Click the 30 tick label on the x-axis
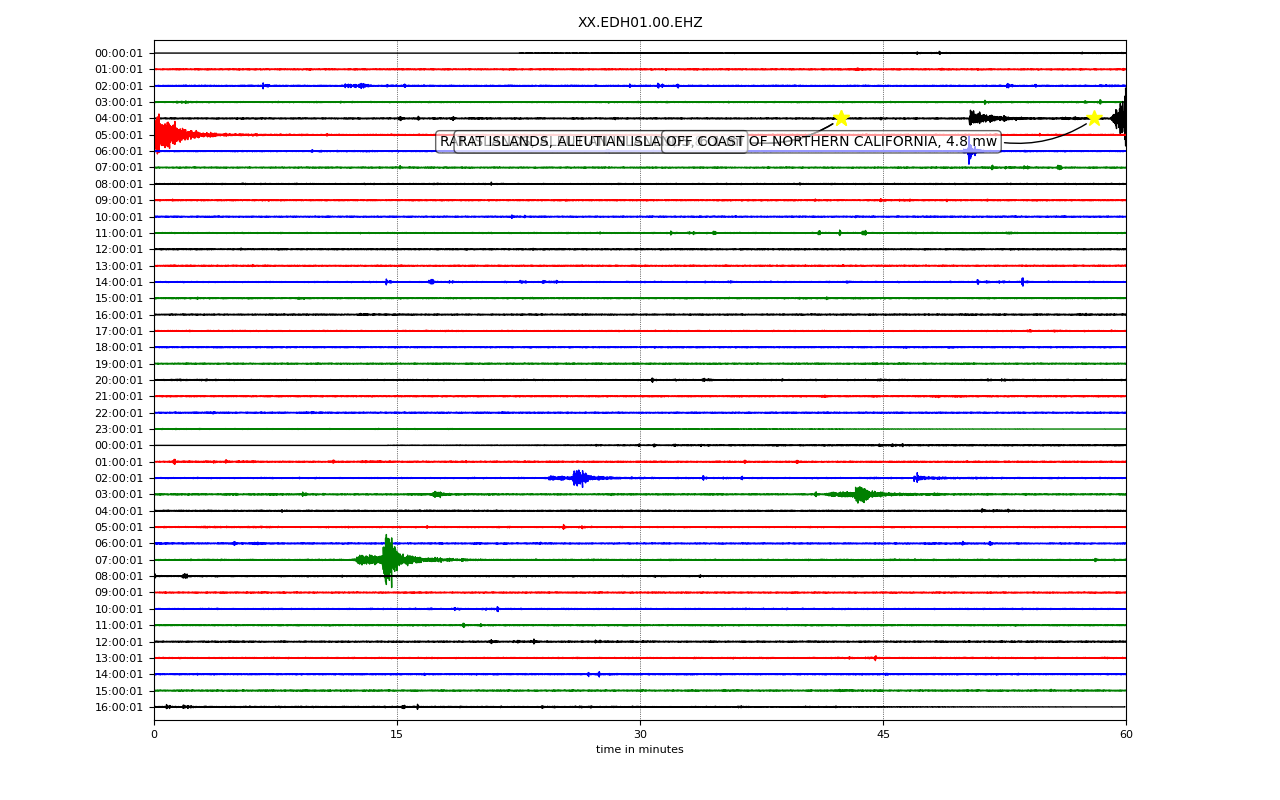 coord(640,734)
